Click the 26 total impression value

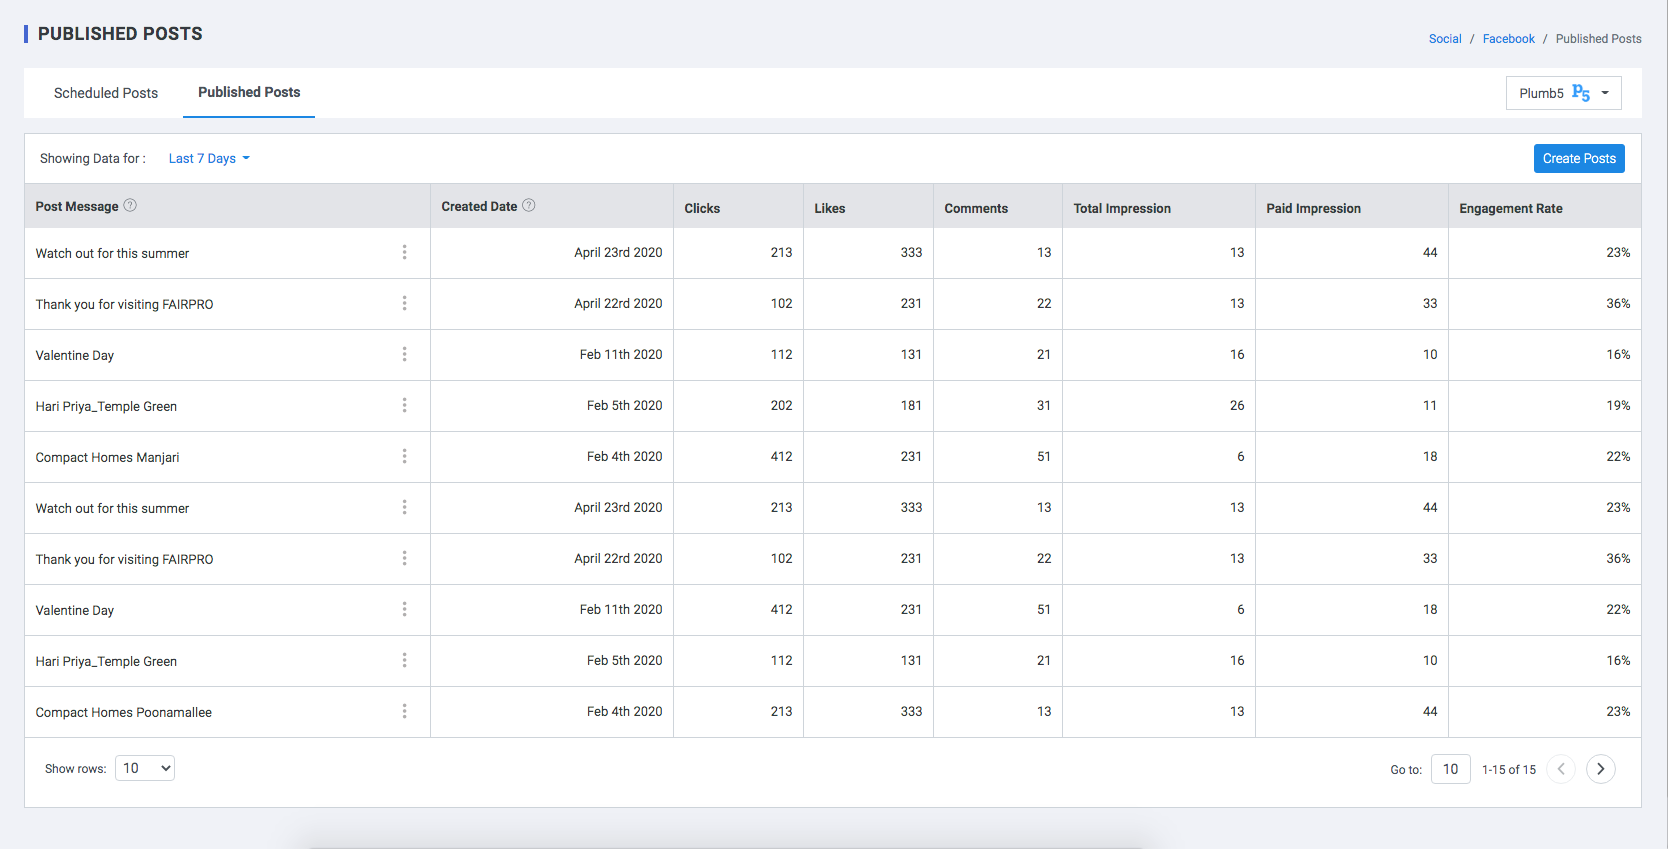[1237, 405]
